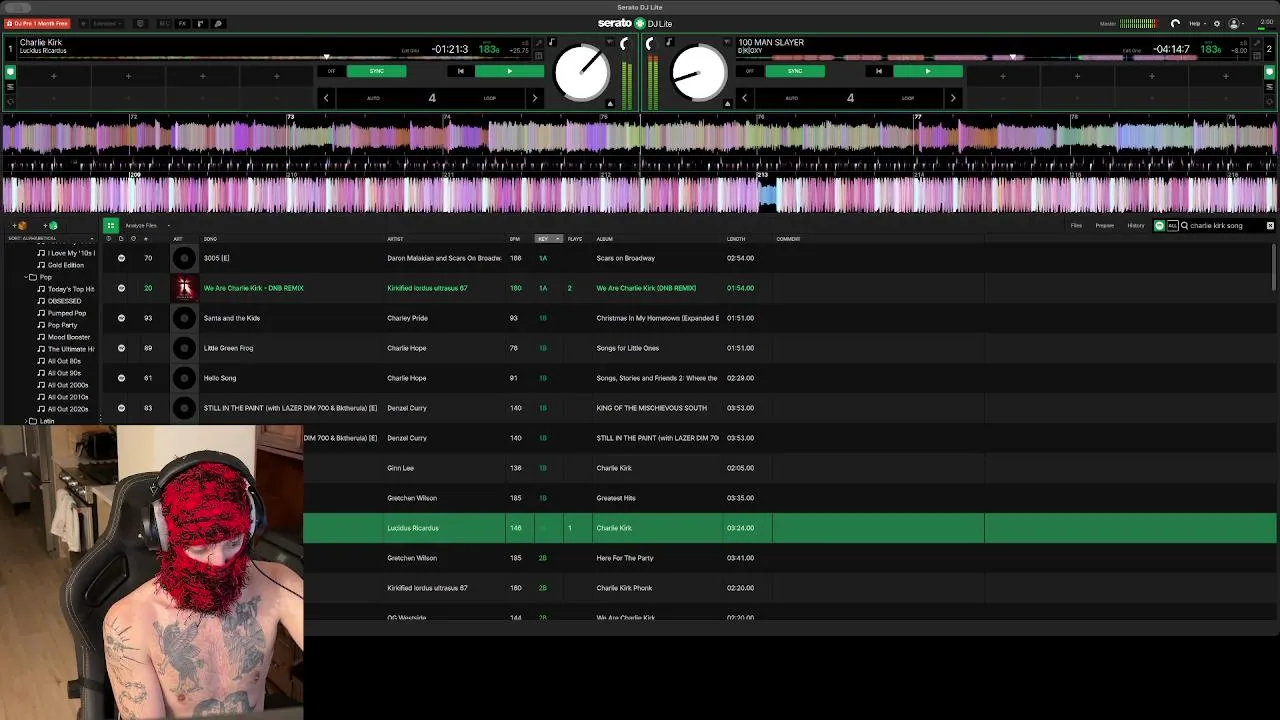Double the deck 1 auto loop size
Screen dimensions: 1280x720
click(x=535, y=98)
